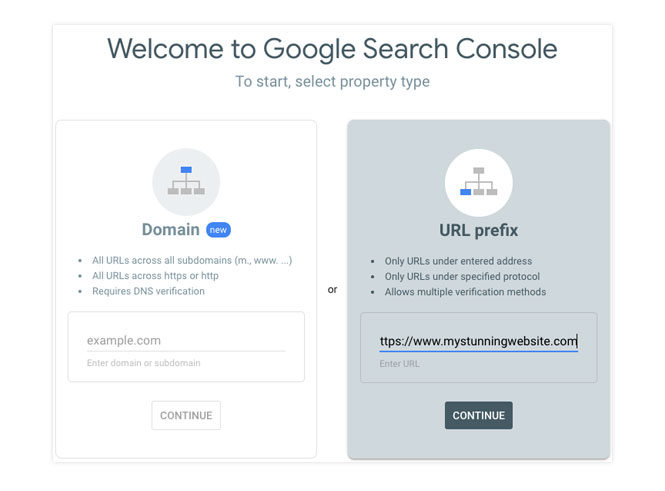Click Continue under the Domain option

(186, 415)
